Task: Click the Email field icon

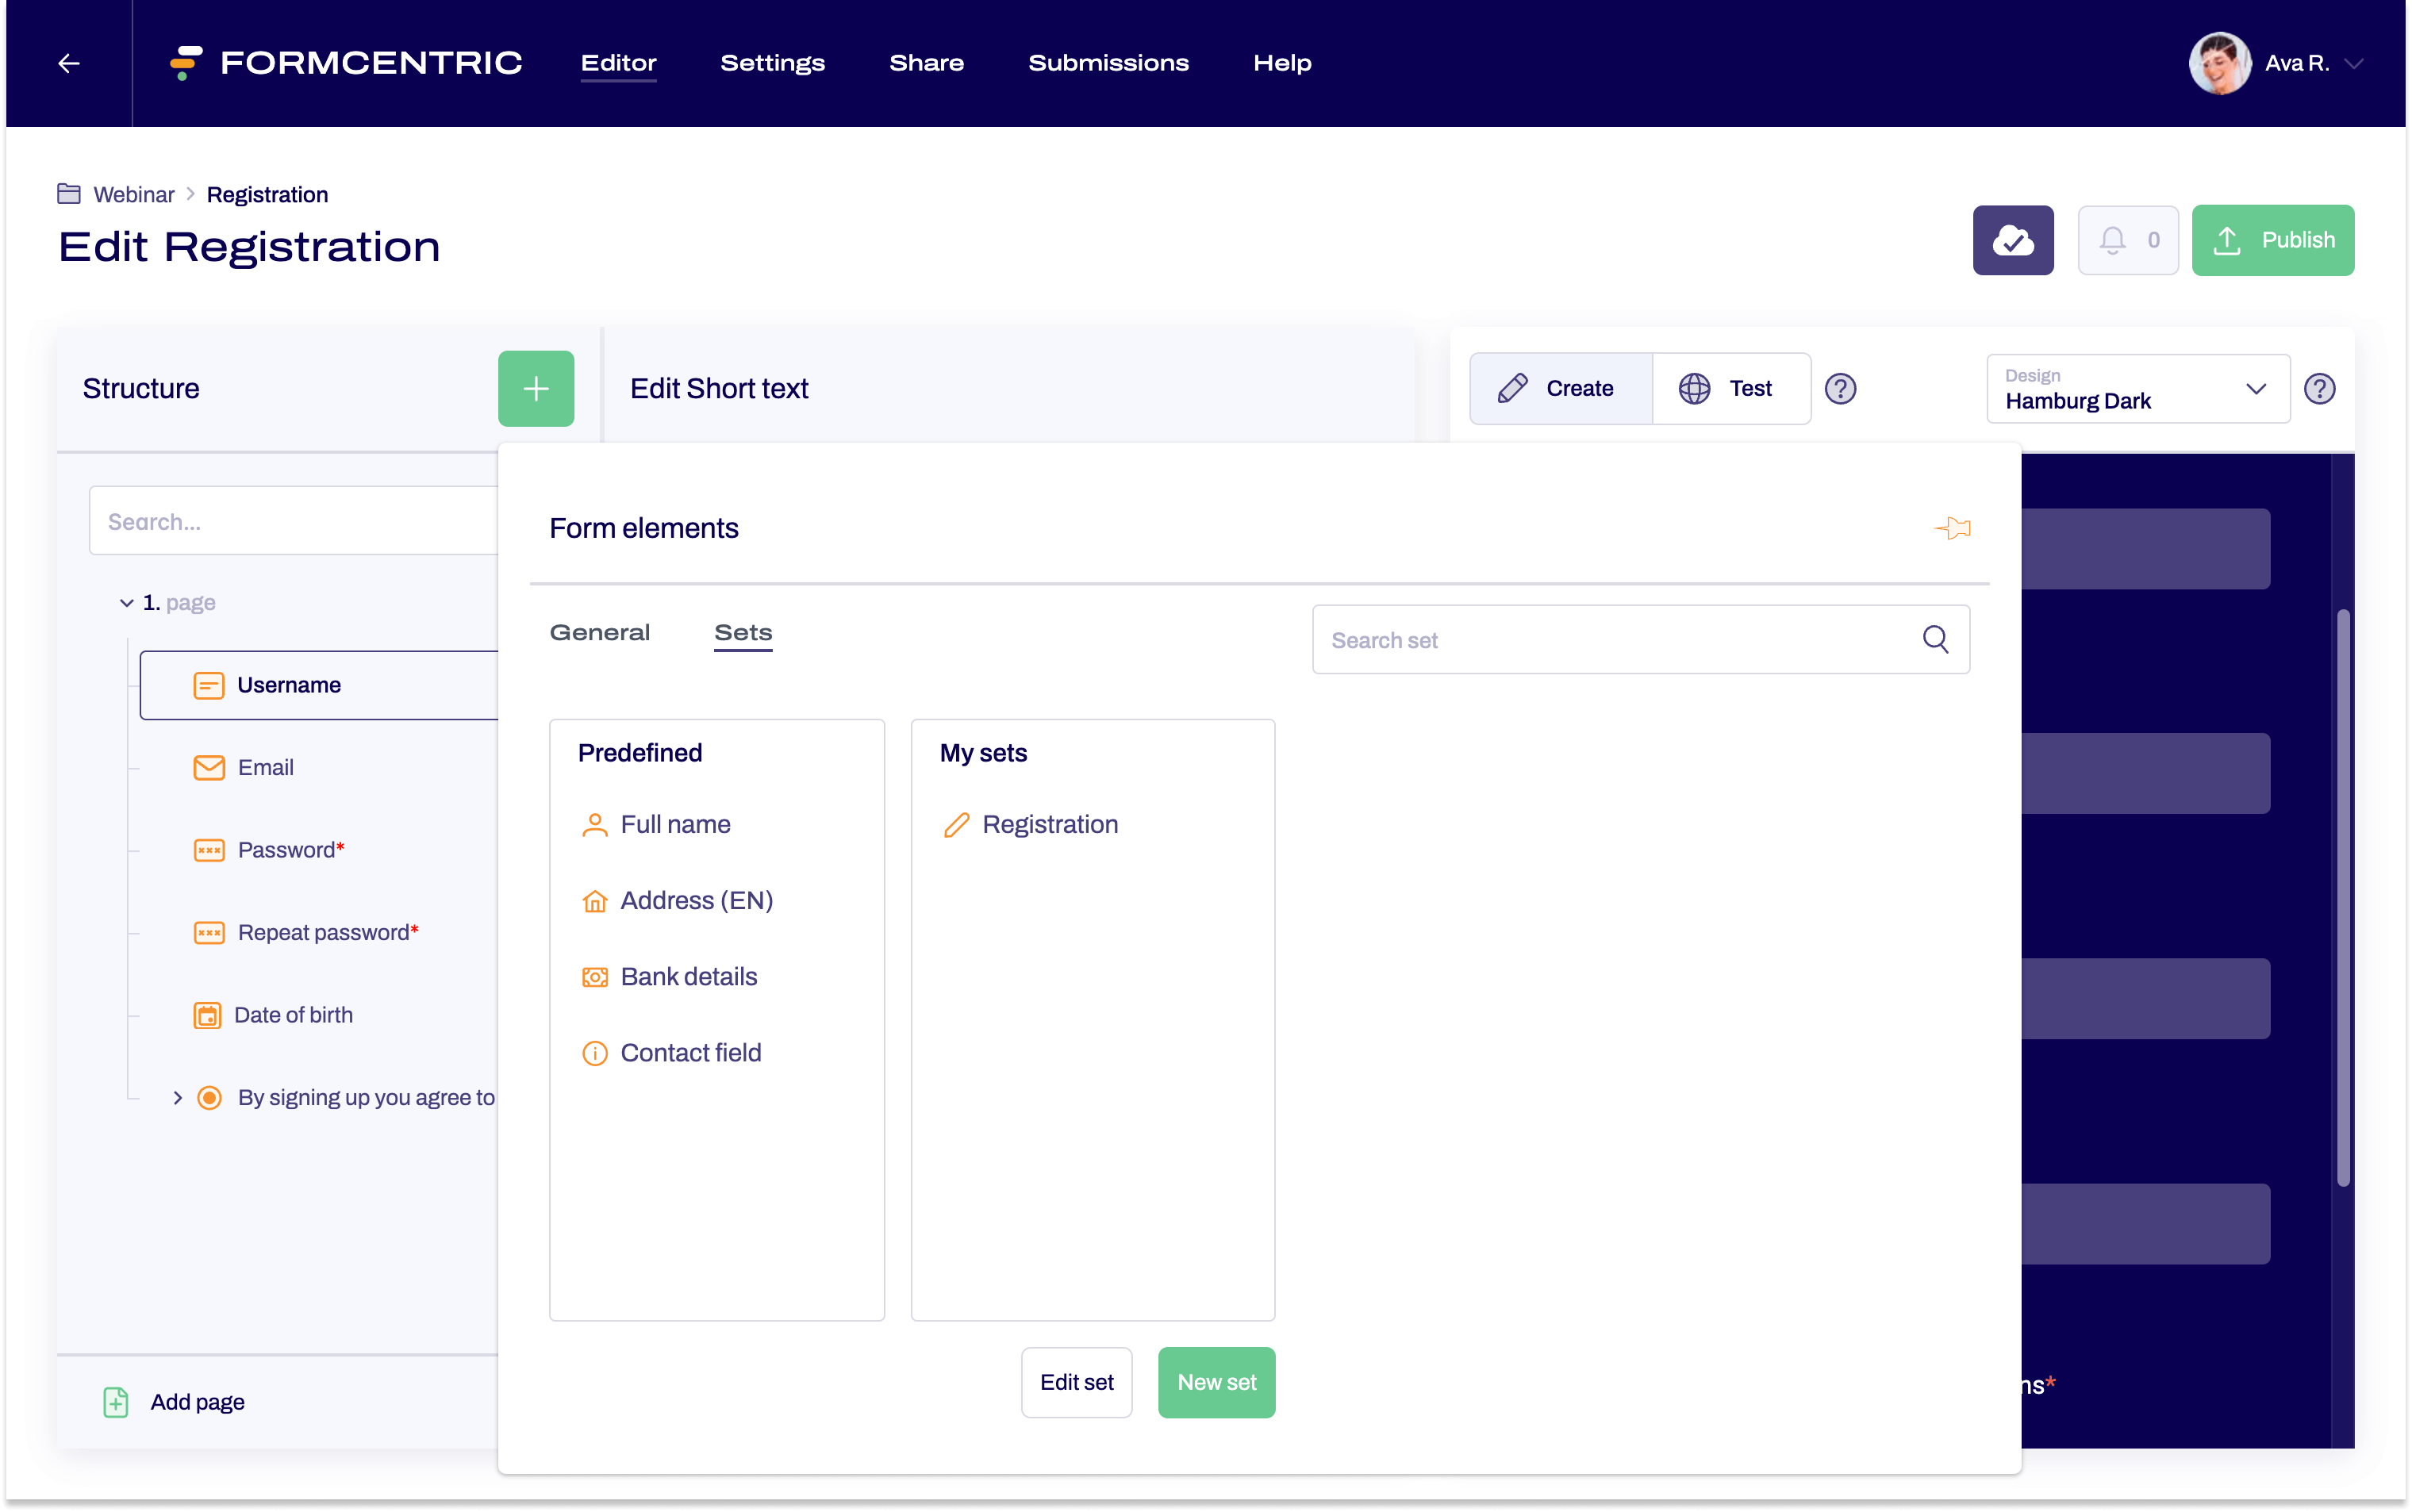Action: pyautogui.click(x=209, y=766)
